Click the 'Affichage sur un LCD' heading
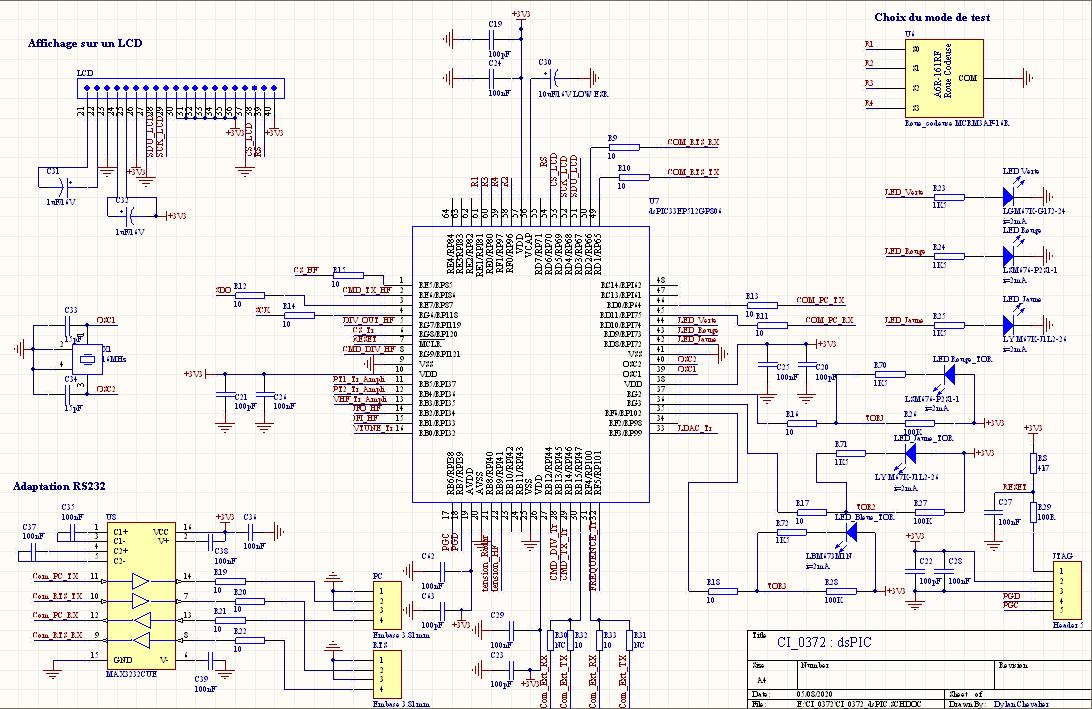 (85, 43)
